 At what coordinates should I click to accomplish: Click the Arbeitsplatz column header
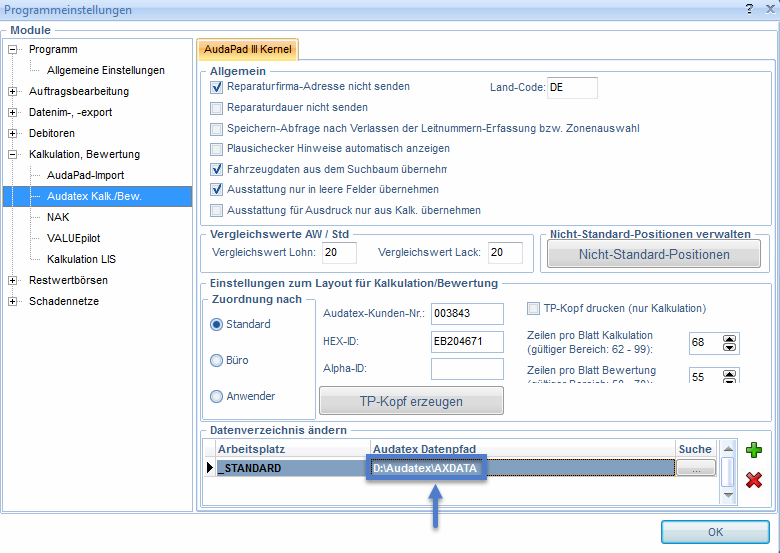(293, 449)
